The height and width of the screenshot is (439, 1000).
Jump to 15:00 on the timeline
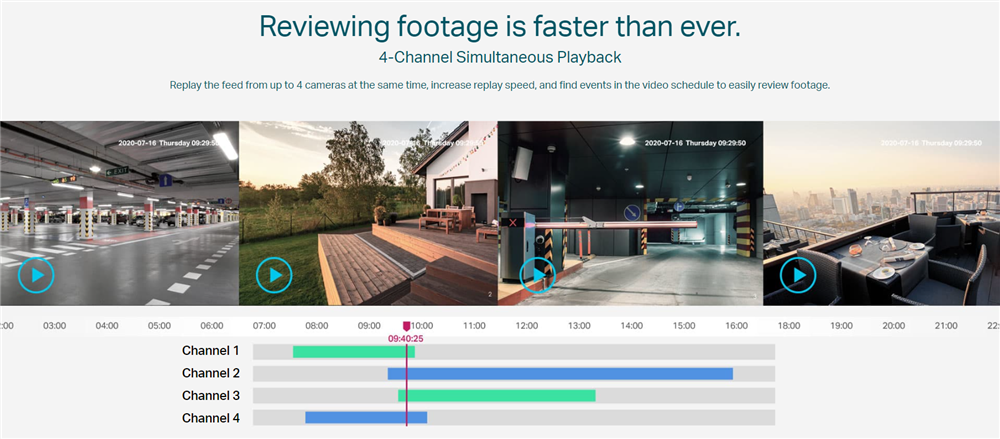click(x=684, y=326)
